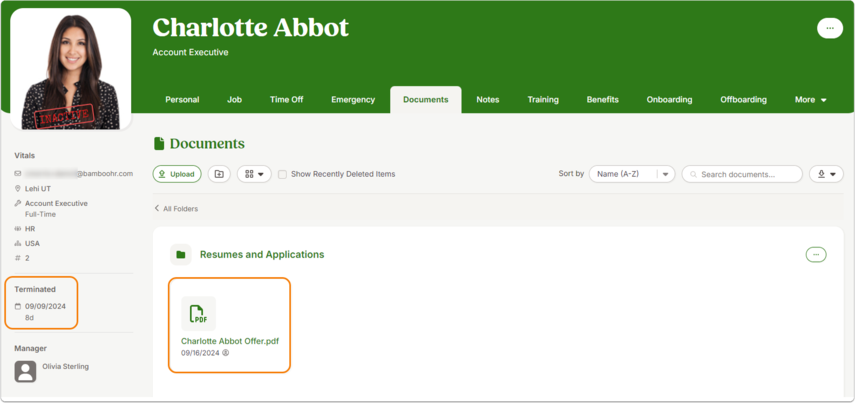Open the PDF file icon thumbnail
Image resolution: width=855 pixels, height=403 pixels.
point(198,314)
